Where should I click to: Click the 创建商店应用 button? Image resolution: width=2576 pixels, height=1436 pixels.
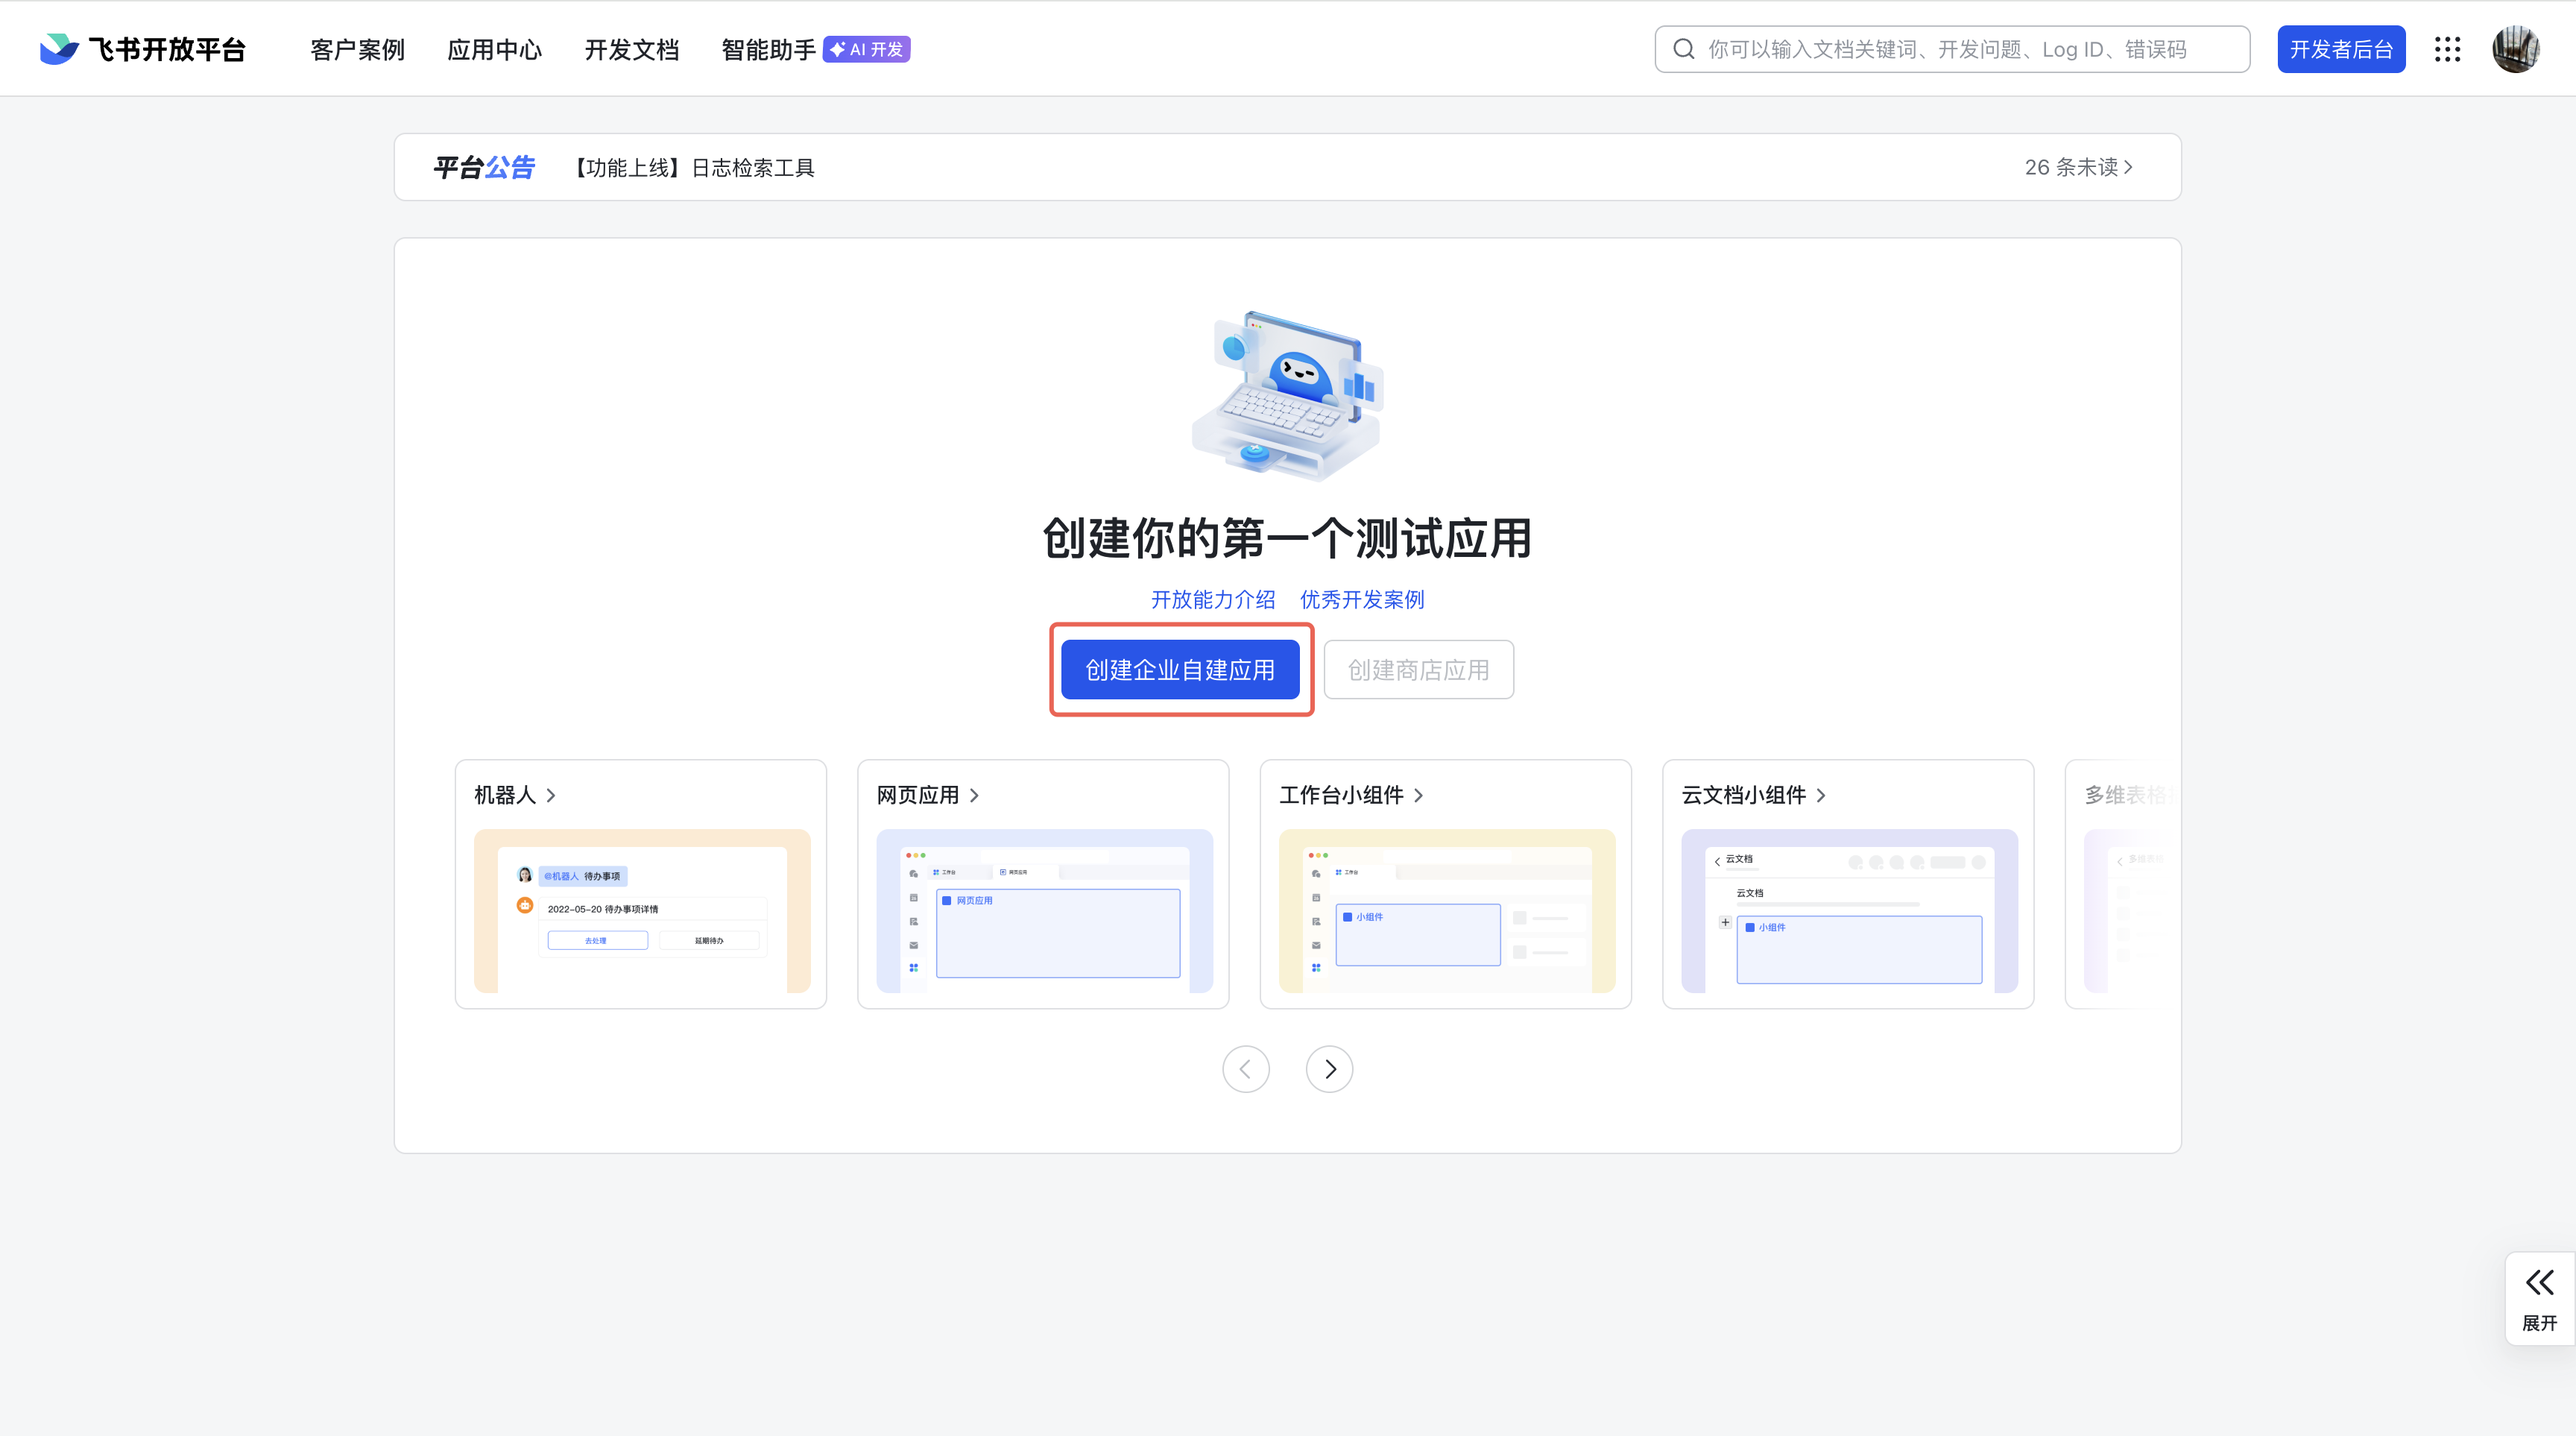(x=1418, y=669)
